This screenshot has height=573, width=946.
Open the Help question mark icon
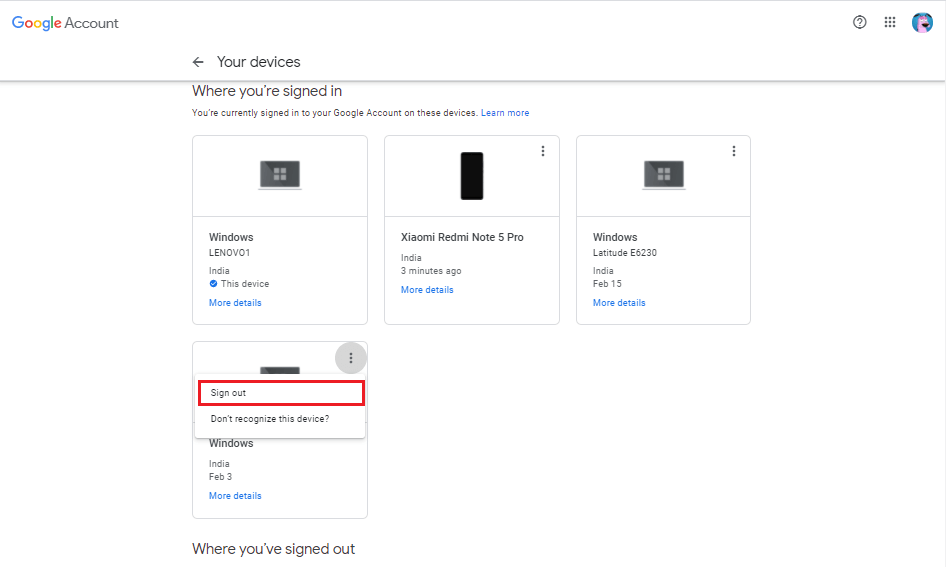tap(860, 22)
